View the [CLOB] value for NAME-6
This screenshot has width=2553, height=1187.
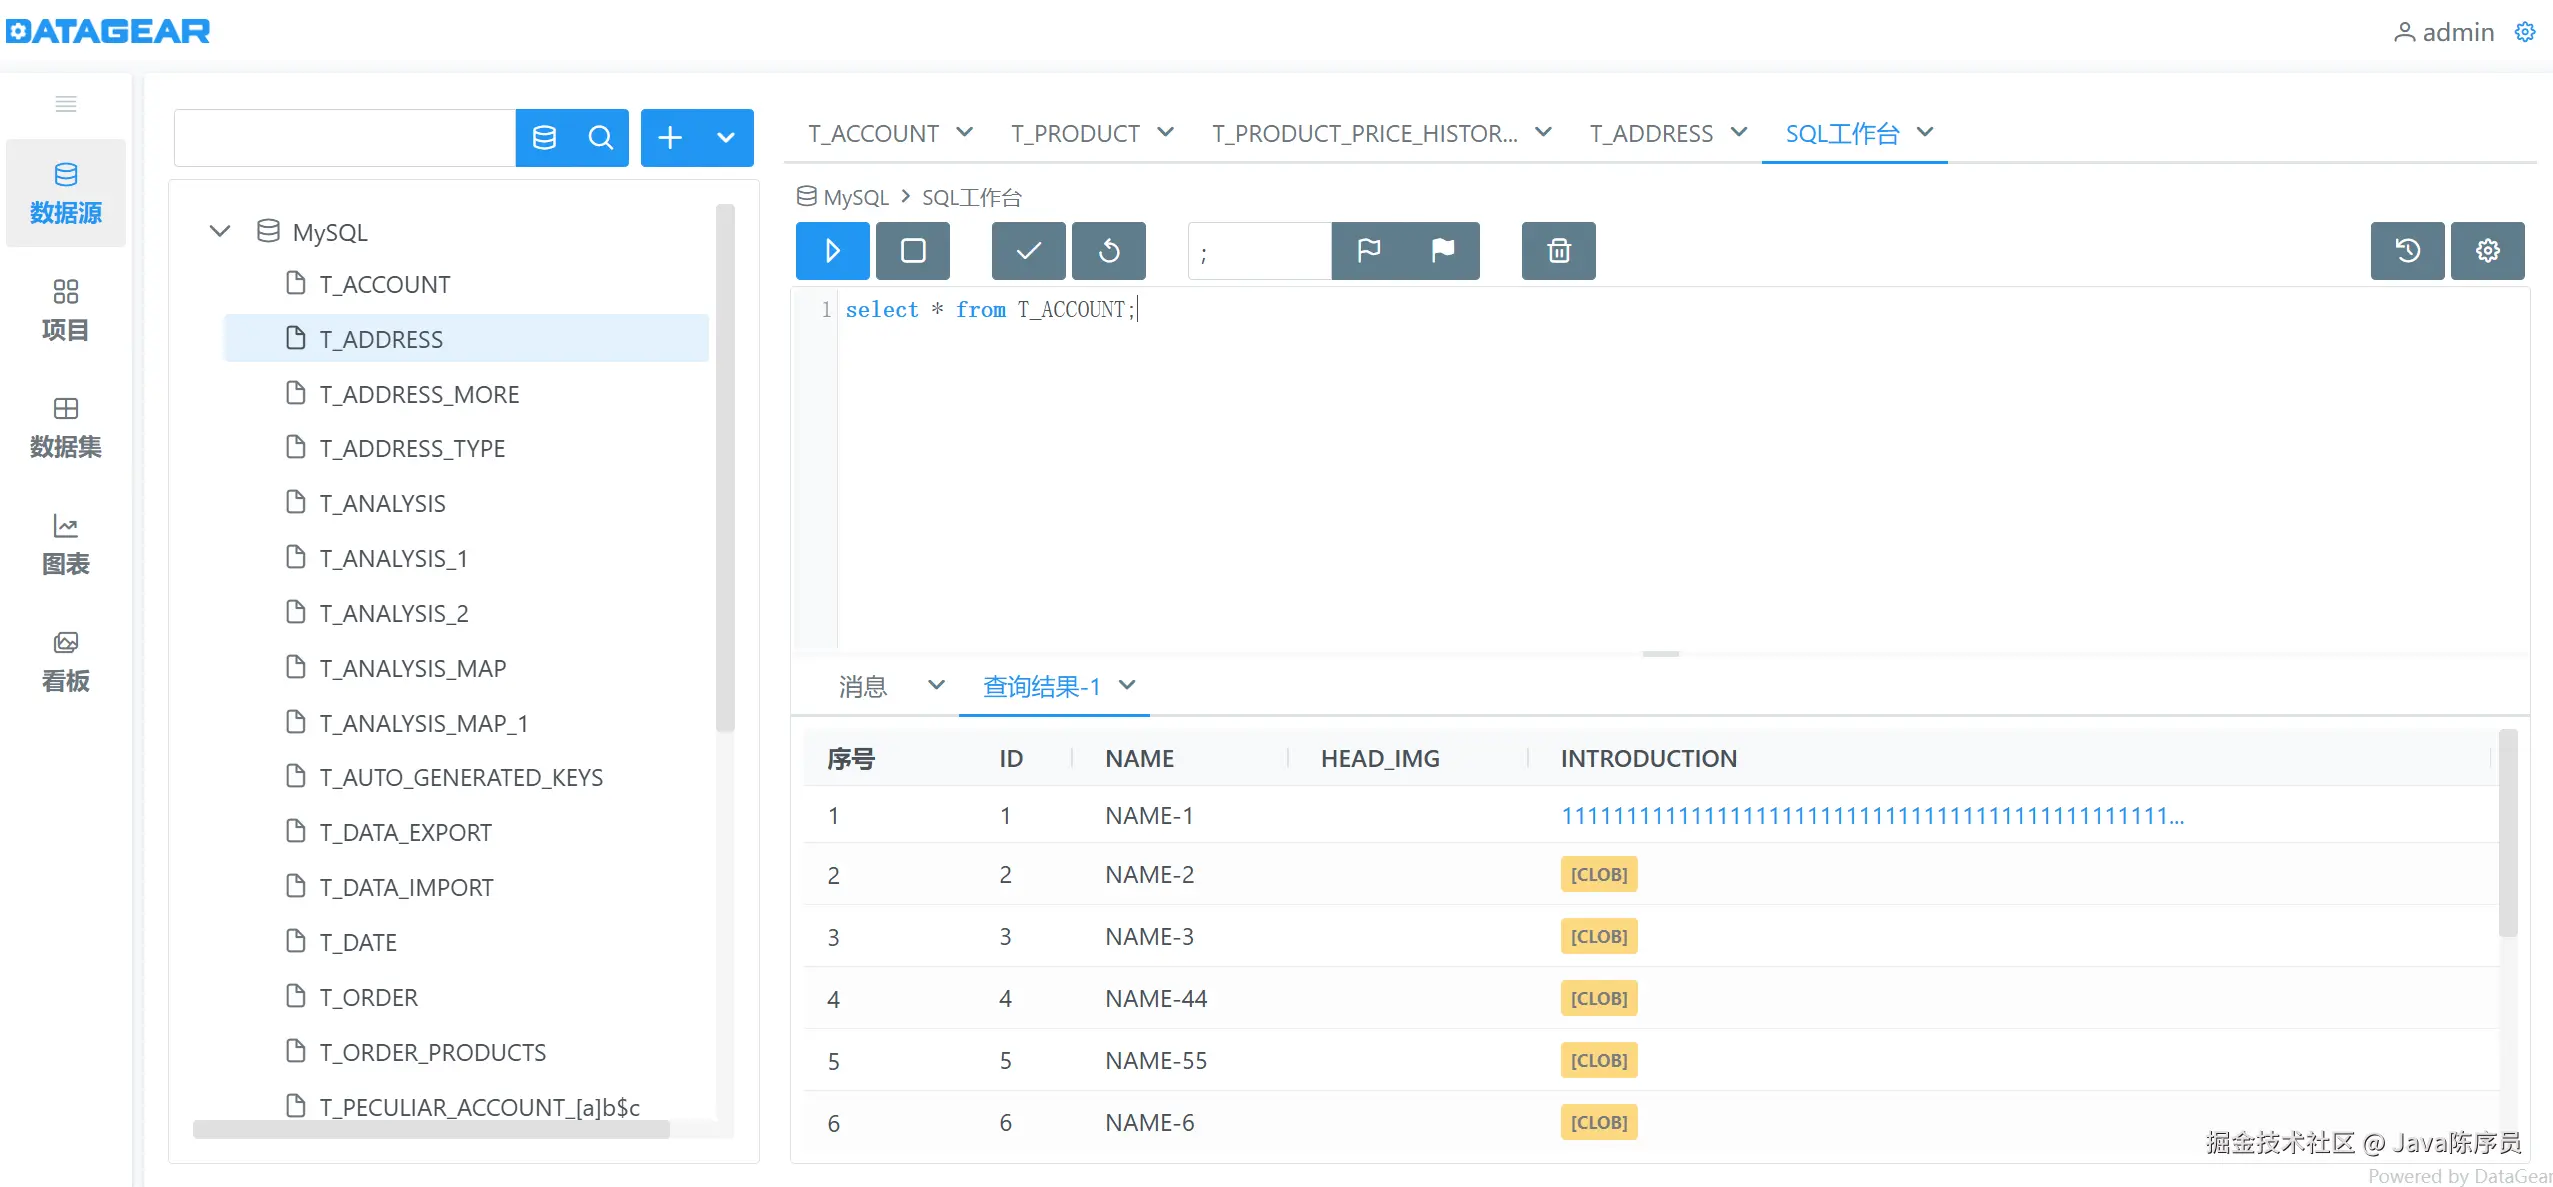coord(1599,1122)
